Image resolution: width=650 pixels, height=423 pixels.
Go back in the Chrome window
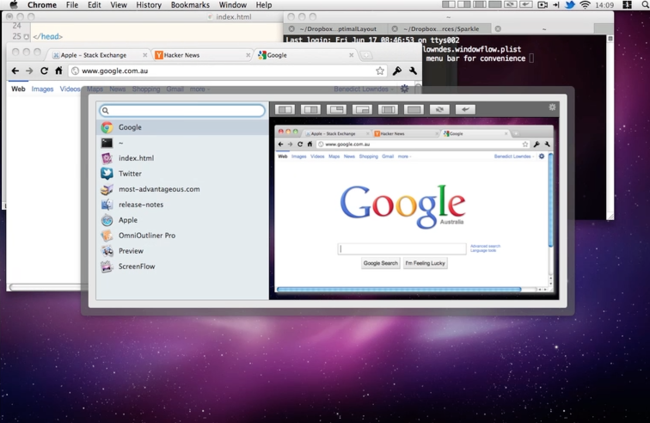coord(15,71)
